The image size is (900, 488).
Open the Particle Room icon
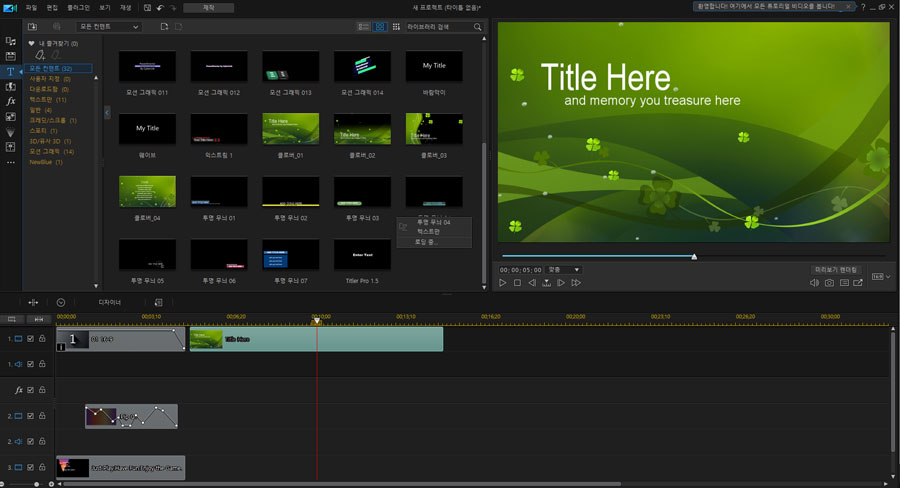[10, 132]
